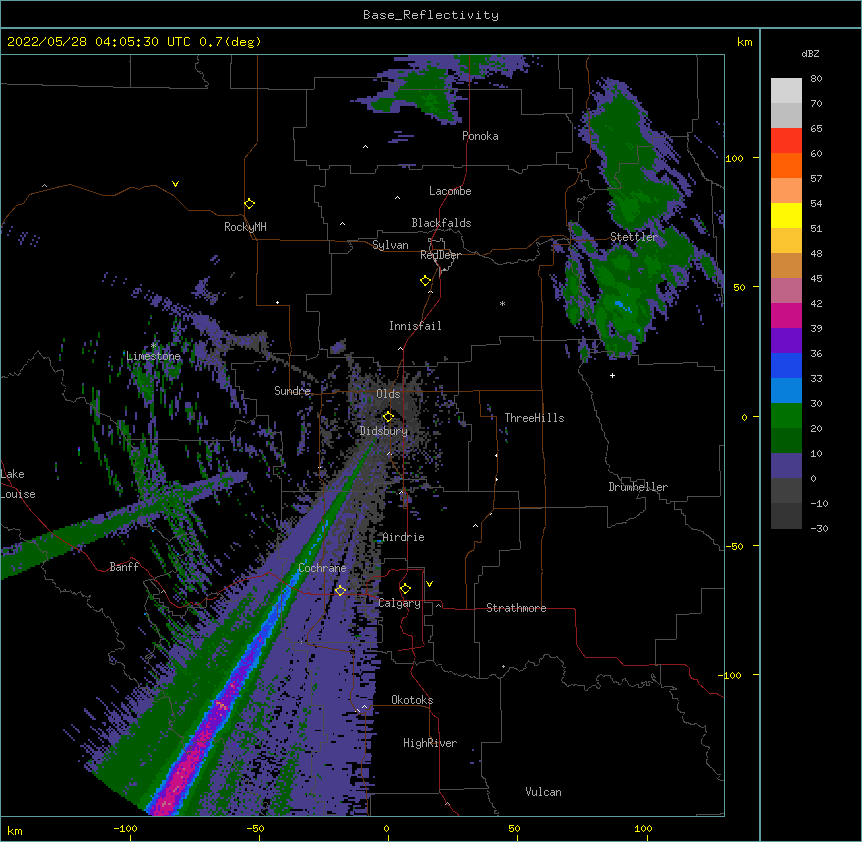Screen dimensions: 862x842
Task: Click the Lacombe city label
Action: click(450, 191)
